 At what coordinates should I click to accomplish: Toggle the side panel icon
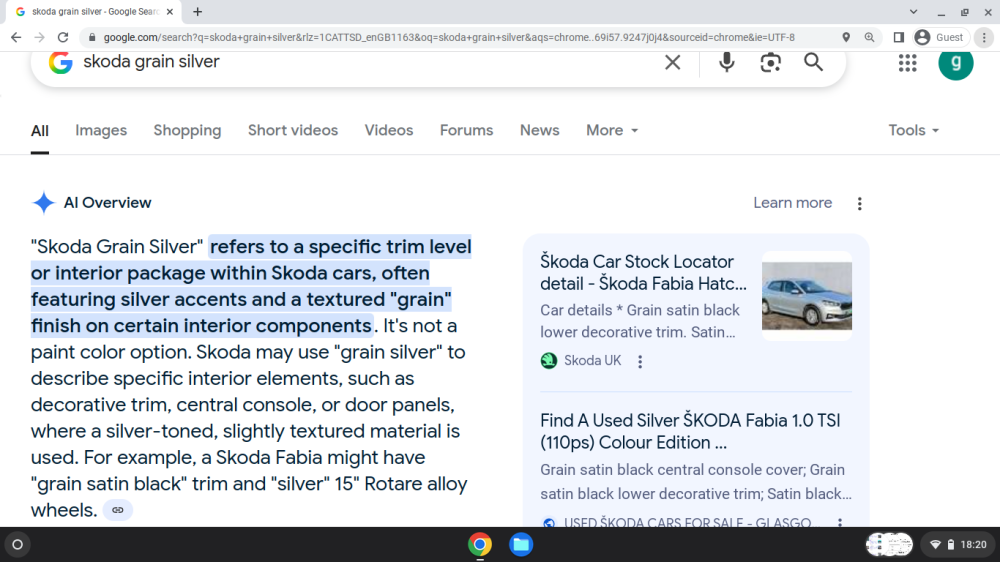[x=898, y=38]
